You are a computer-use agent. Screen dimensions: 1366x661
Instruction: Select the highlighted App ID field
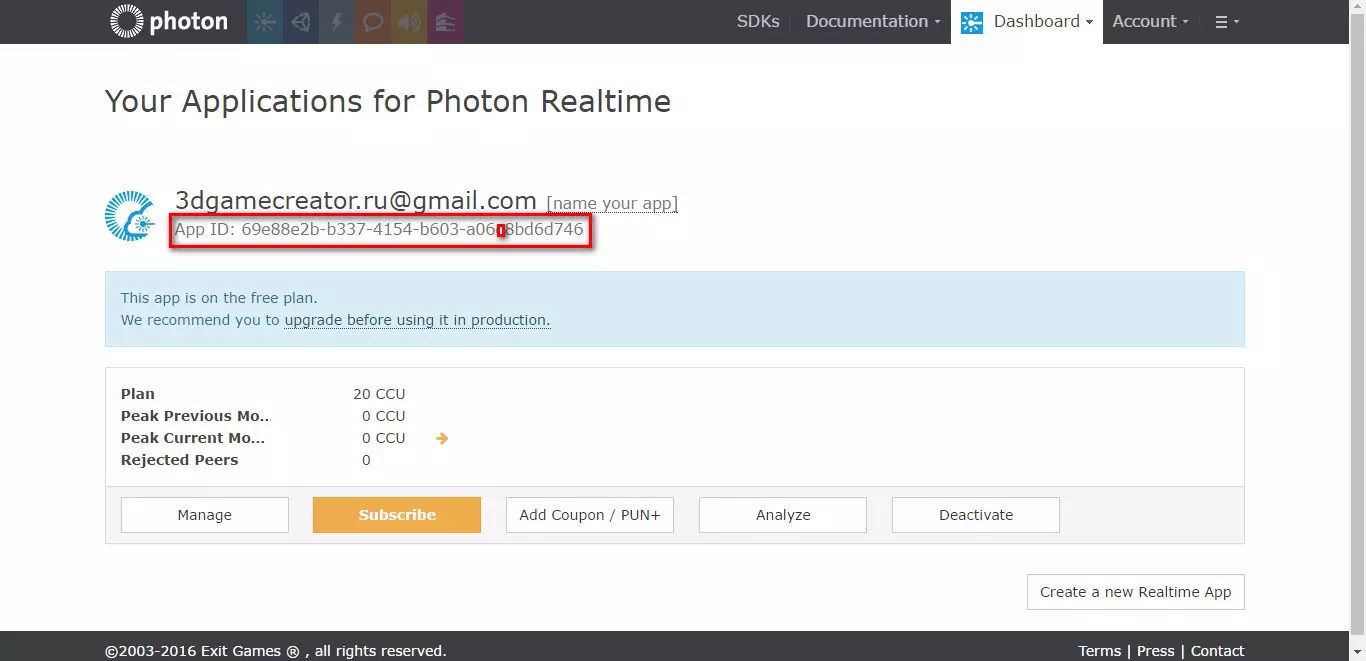380,229
